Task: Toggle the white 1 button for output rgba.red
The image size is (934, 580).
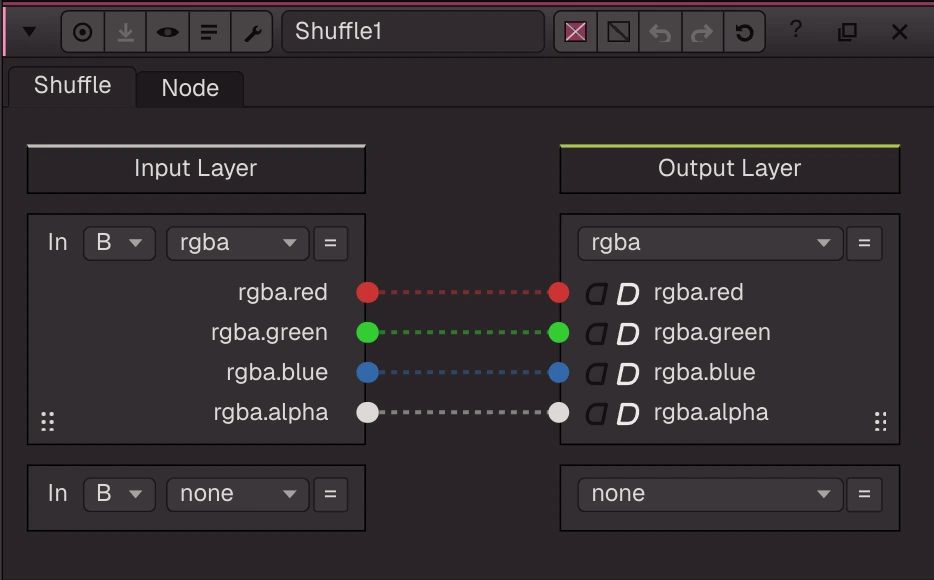Action: coord(628,294)
